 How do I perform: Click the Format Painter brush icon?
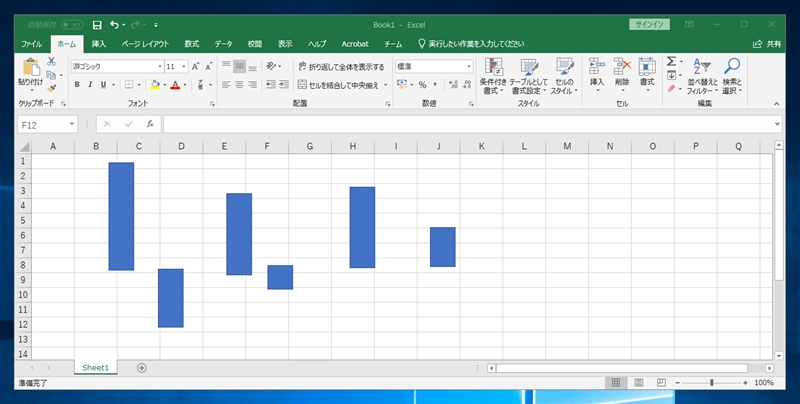[51, 88]
